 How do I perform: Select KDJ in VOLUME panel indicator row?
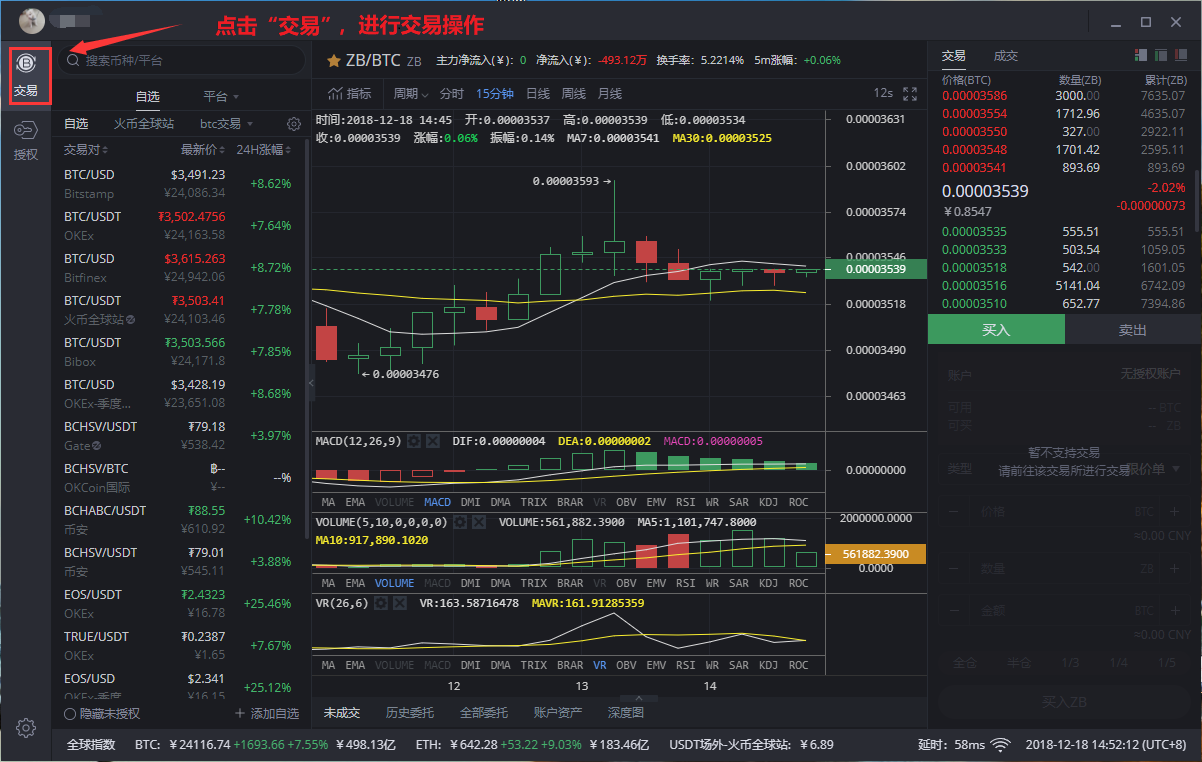pos(768,583)
